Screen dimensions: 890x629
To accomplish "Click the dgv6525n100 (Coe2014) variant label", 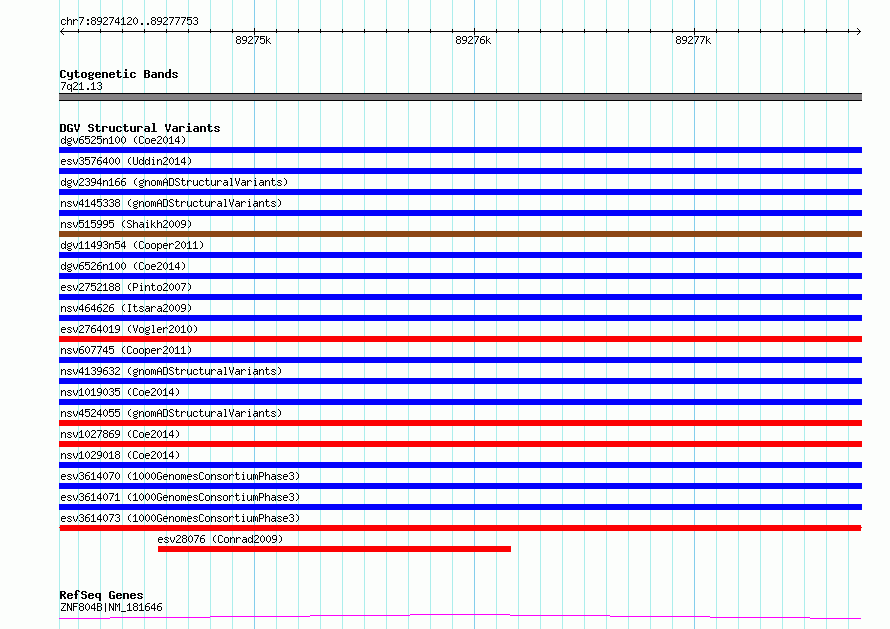I will point(123,140).
